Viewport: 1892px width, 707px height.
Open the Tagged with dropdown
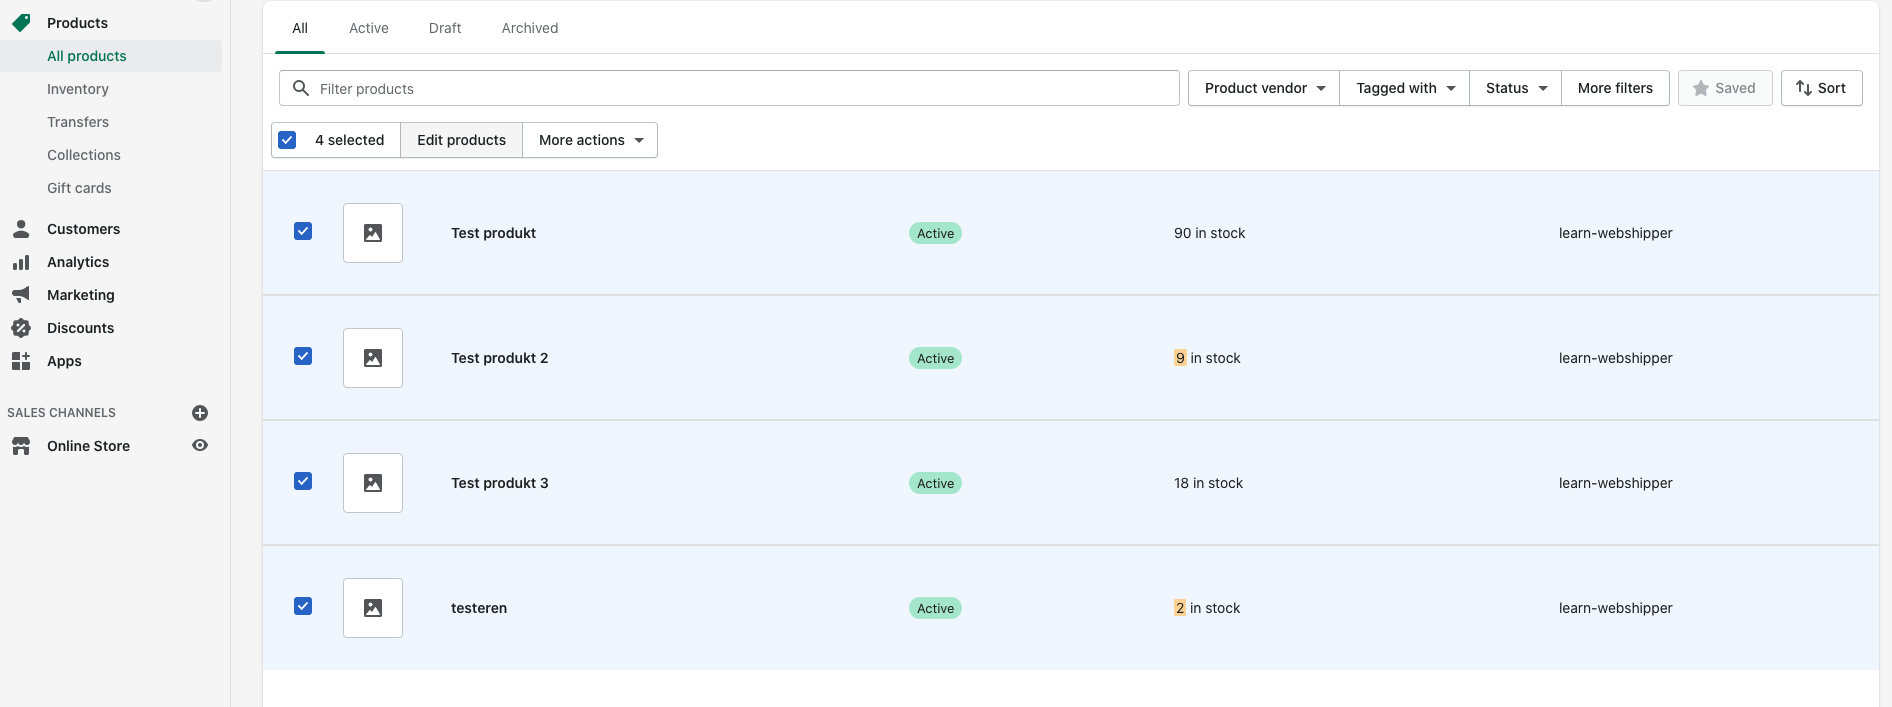tap(1404, 88)
